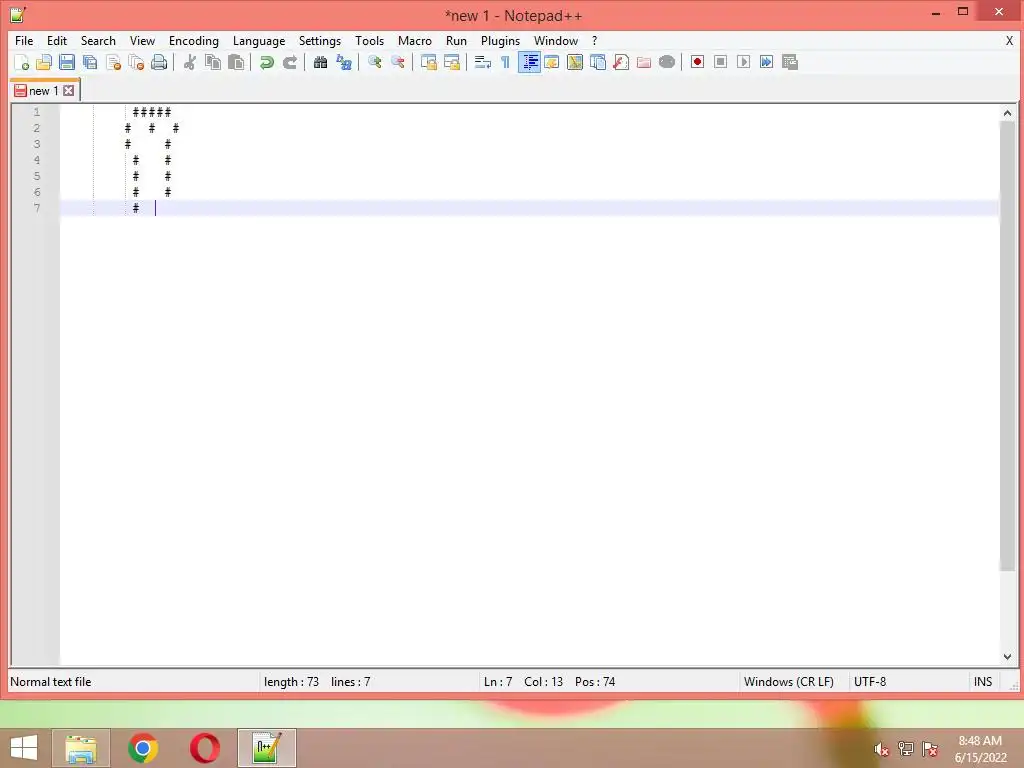Open File Explorer from taskbar

(x=81, y=748)
